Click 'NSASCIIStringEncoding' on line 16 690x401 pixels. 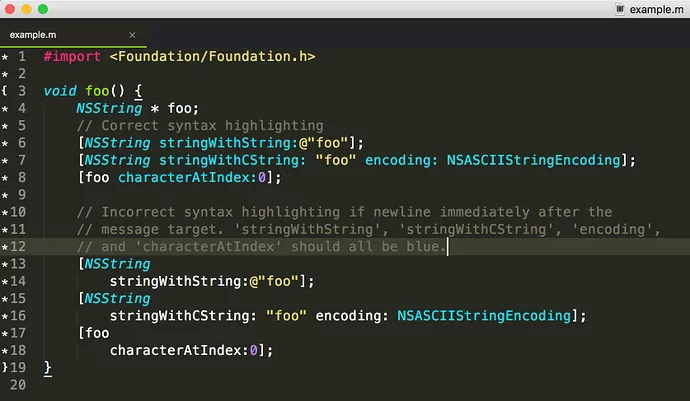(x=484, y=316)
